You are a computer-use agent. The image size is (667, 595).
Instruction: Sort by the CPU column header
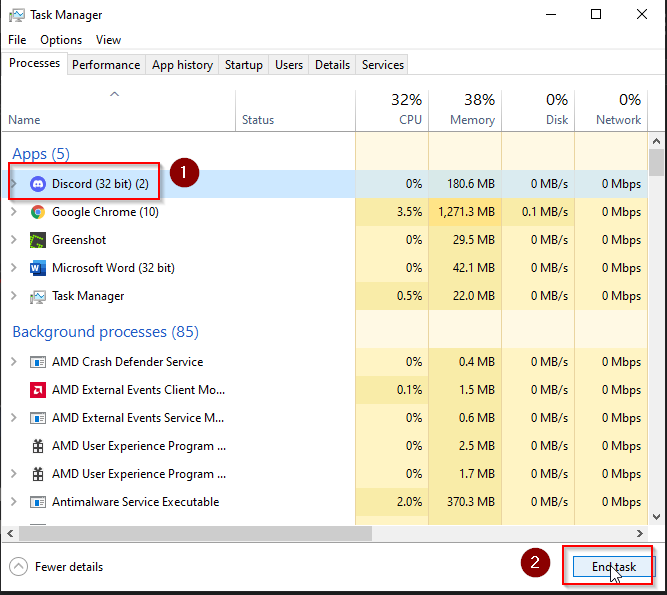pos(392,111)
